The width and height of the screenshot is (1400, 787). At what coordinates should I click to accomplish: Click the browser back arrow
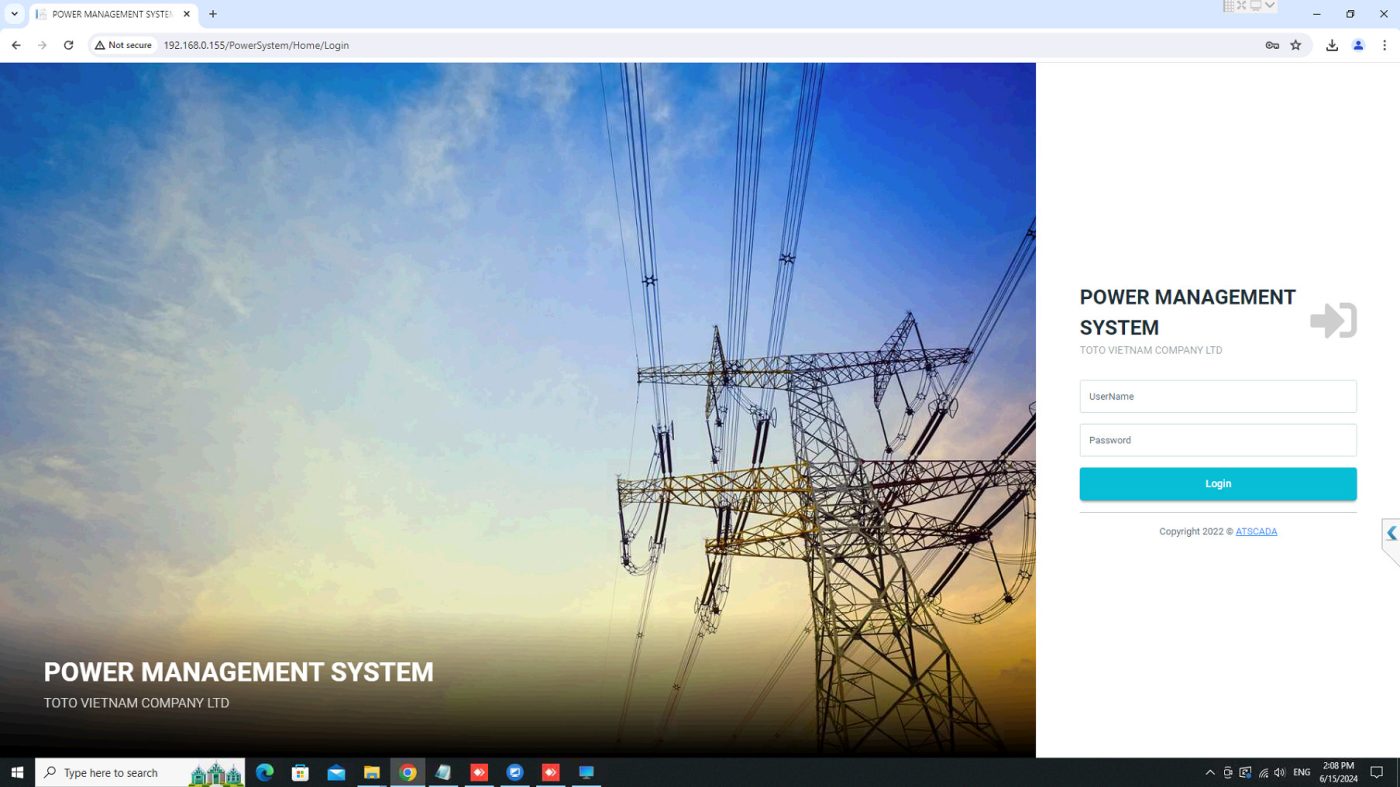pyautogui.click(x=16, y=45)
